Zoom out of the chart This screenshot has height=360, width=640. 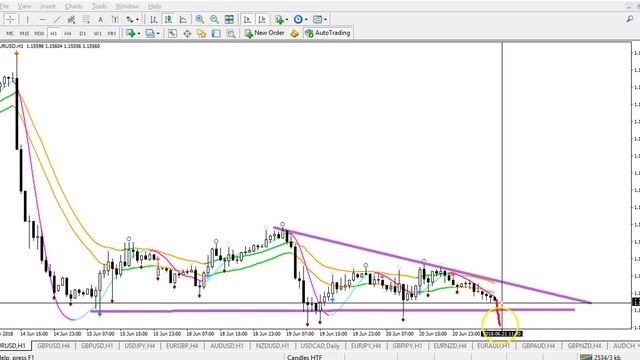pos(214,19)
